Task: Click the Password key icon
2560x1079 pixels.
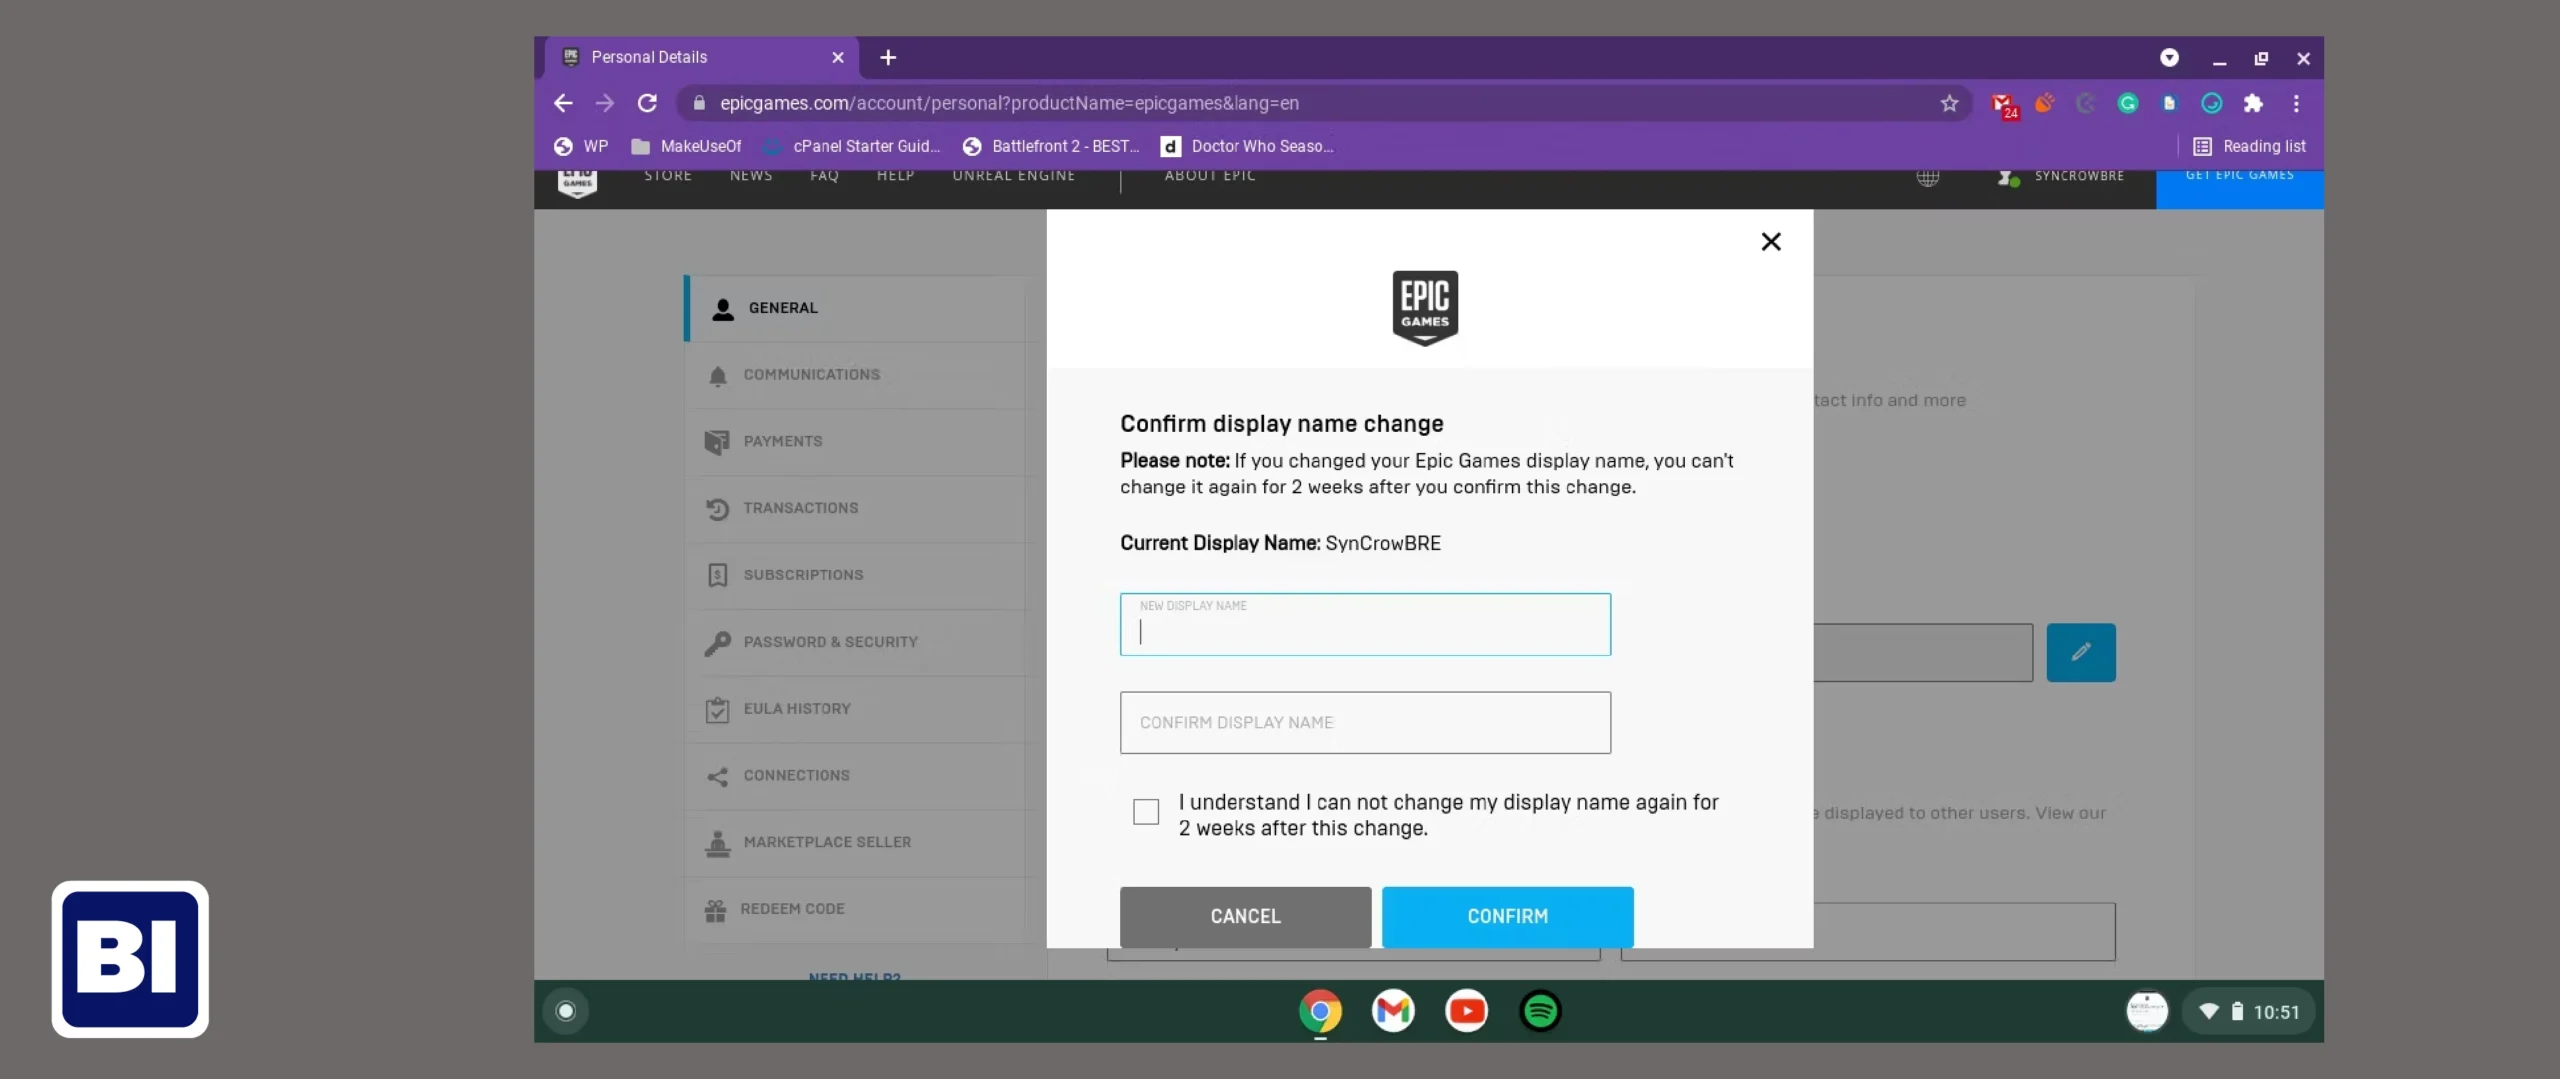Action: (x=717, y=643)
